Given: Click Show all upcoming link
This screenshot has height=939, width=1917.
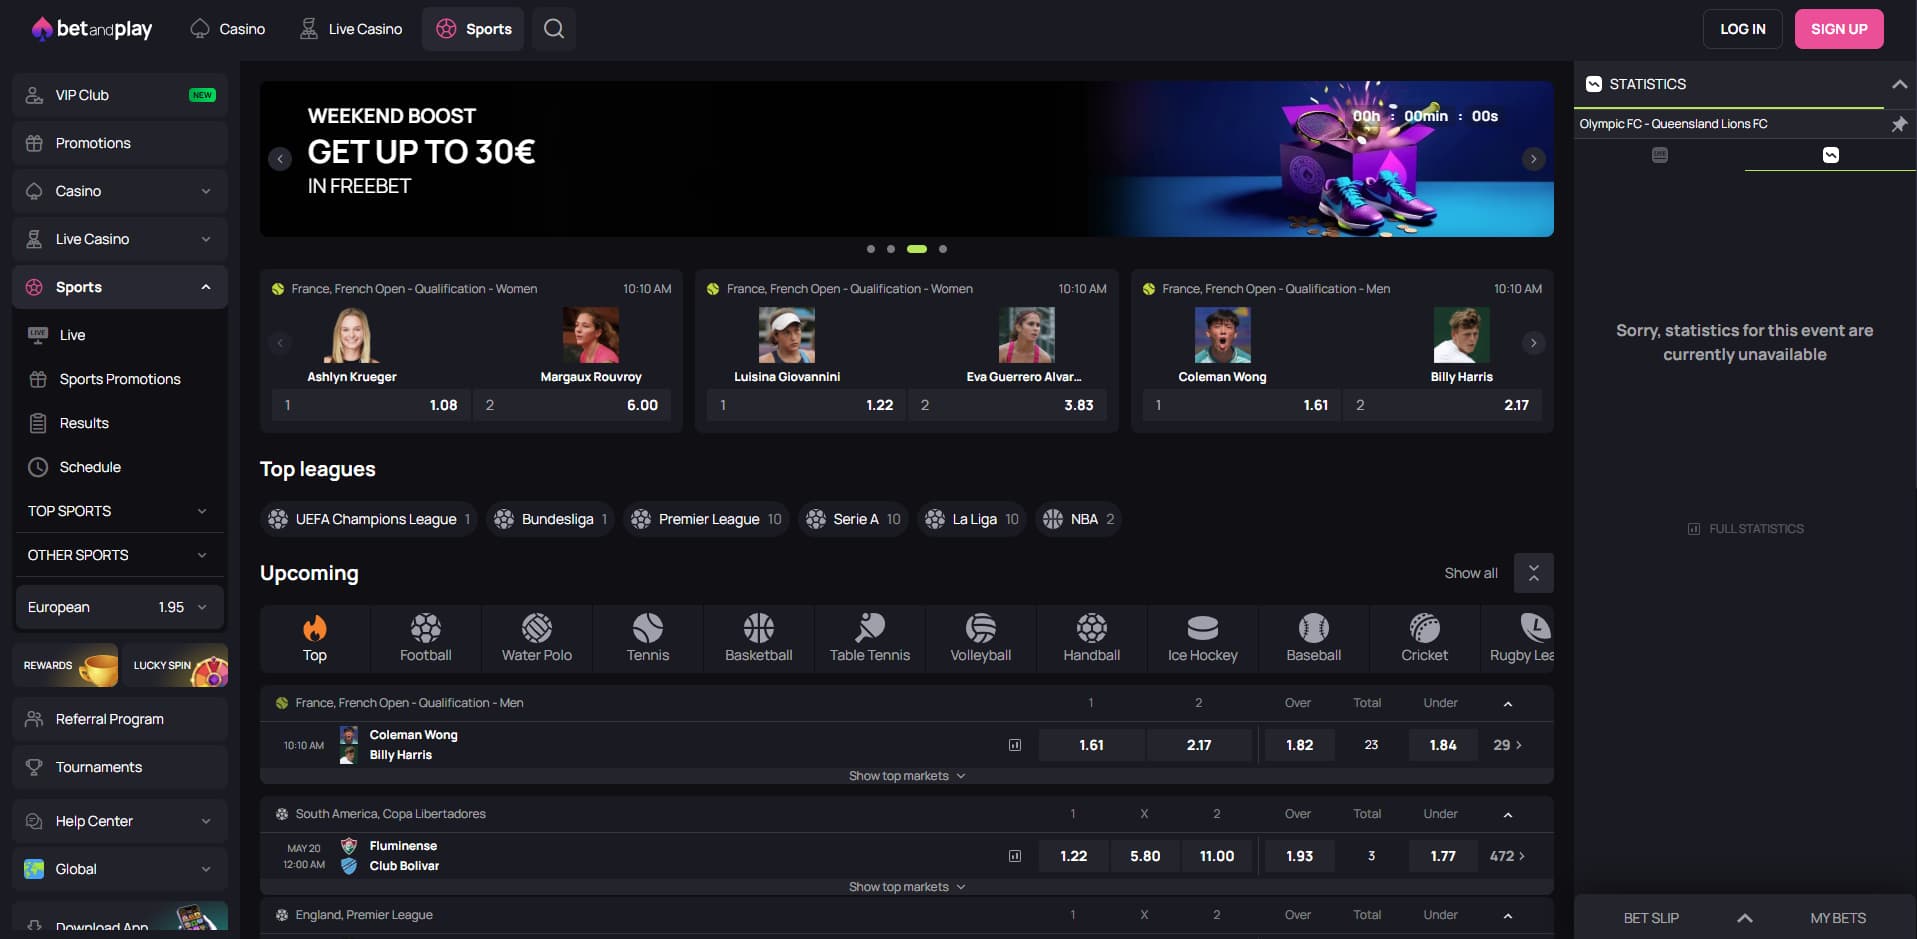Looking at the screenshot, I should coord(1470,573).
